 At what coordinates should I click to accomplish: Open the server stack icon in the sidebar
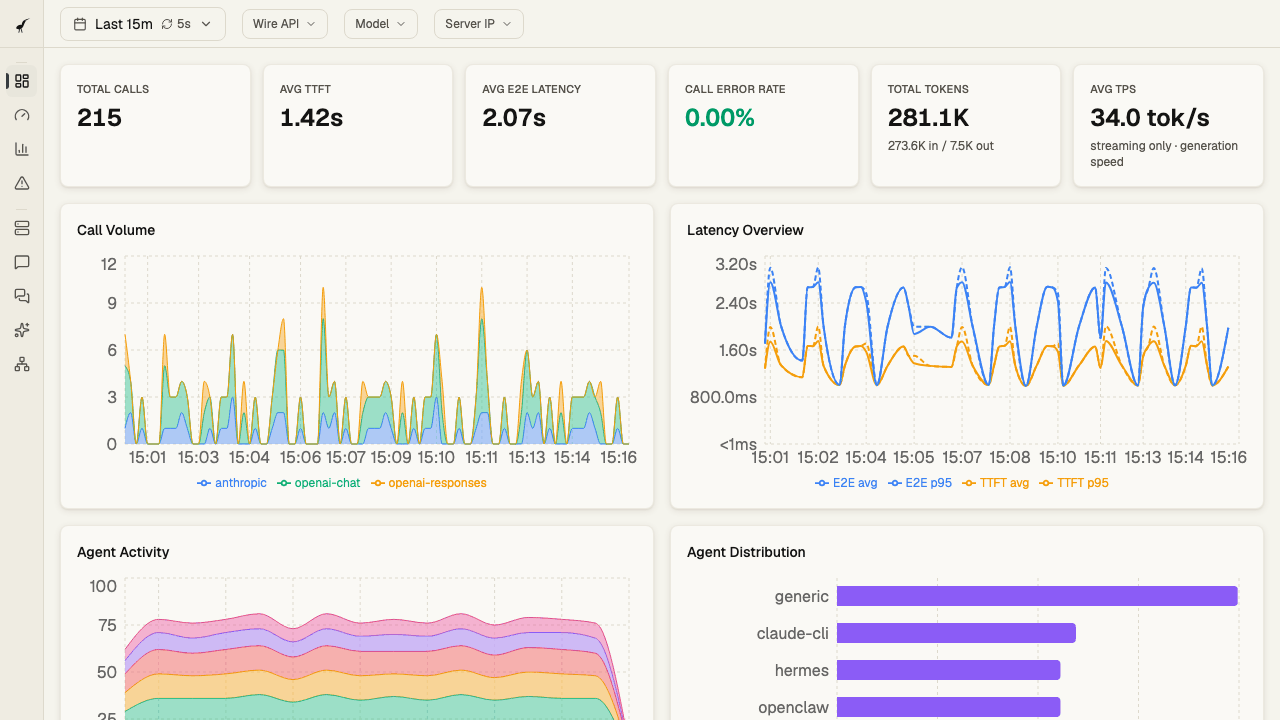(22, 228)
